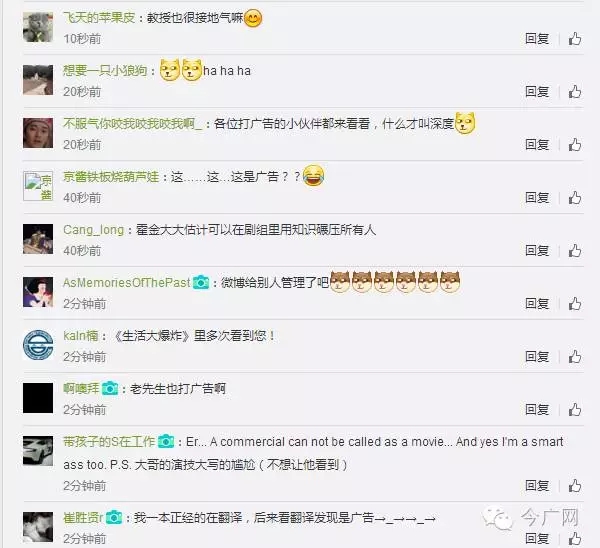Like the English commercial comment by 带孩子的S在工作
This screenshot has height=548, width=600.
pyautogui.click(x=575, y=486)
